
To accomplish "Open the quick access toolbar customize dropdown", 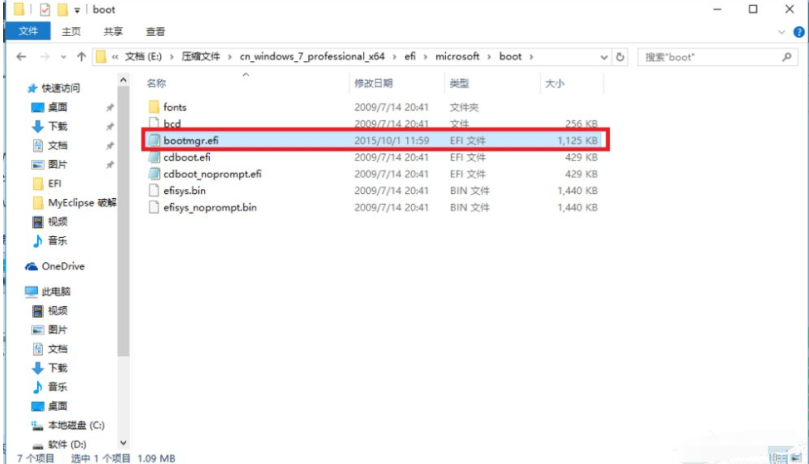I will [77, 10].
